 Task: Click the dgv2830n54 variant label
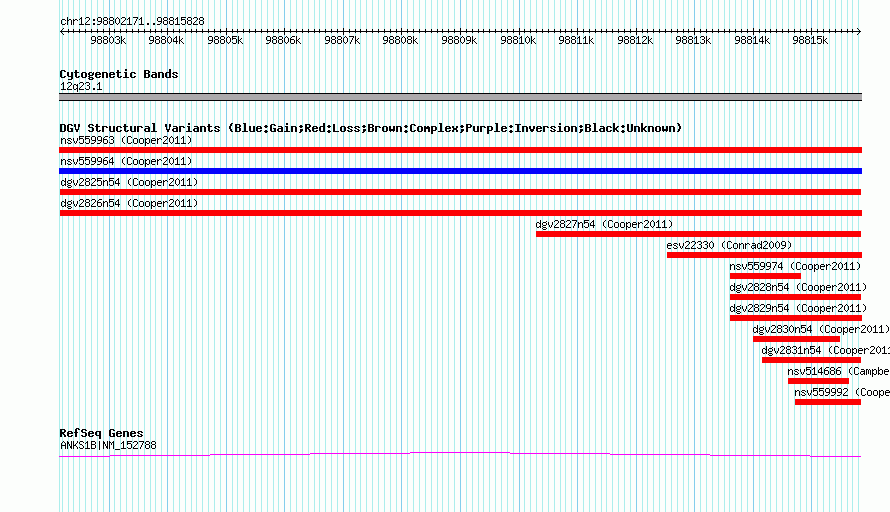(x=821, y=329)
